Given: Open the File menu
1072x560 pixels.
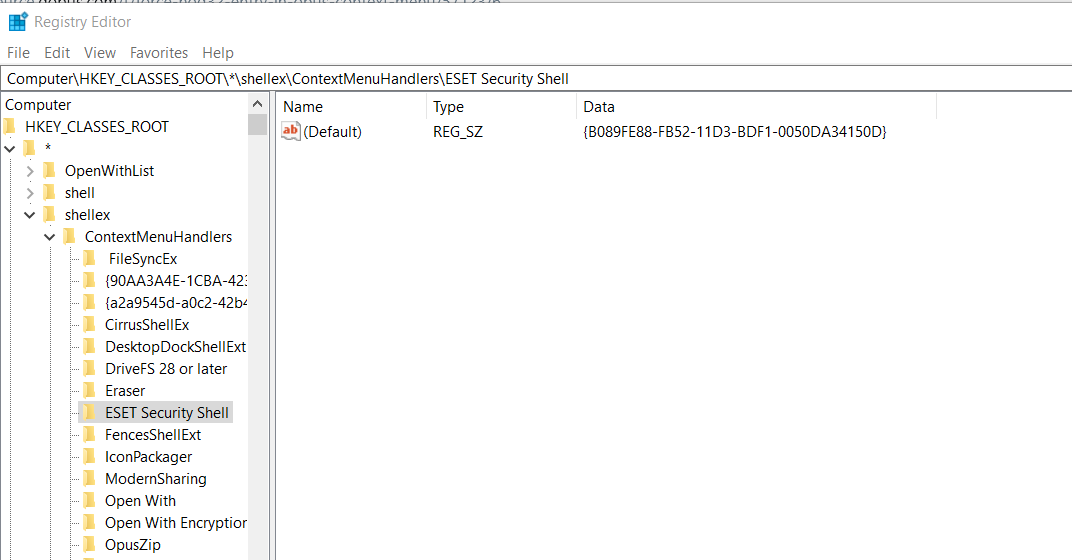Looking at the screenshot, I should coord(18,53).
